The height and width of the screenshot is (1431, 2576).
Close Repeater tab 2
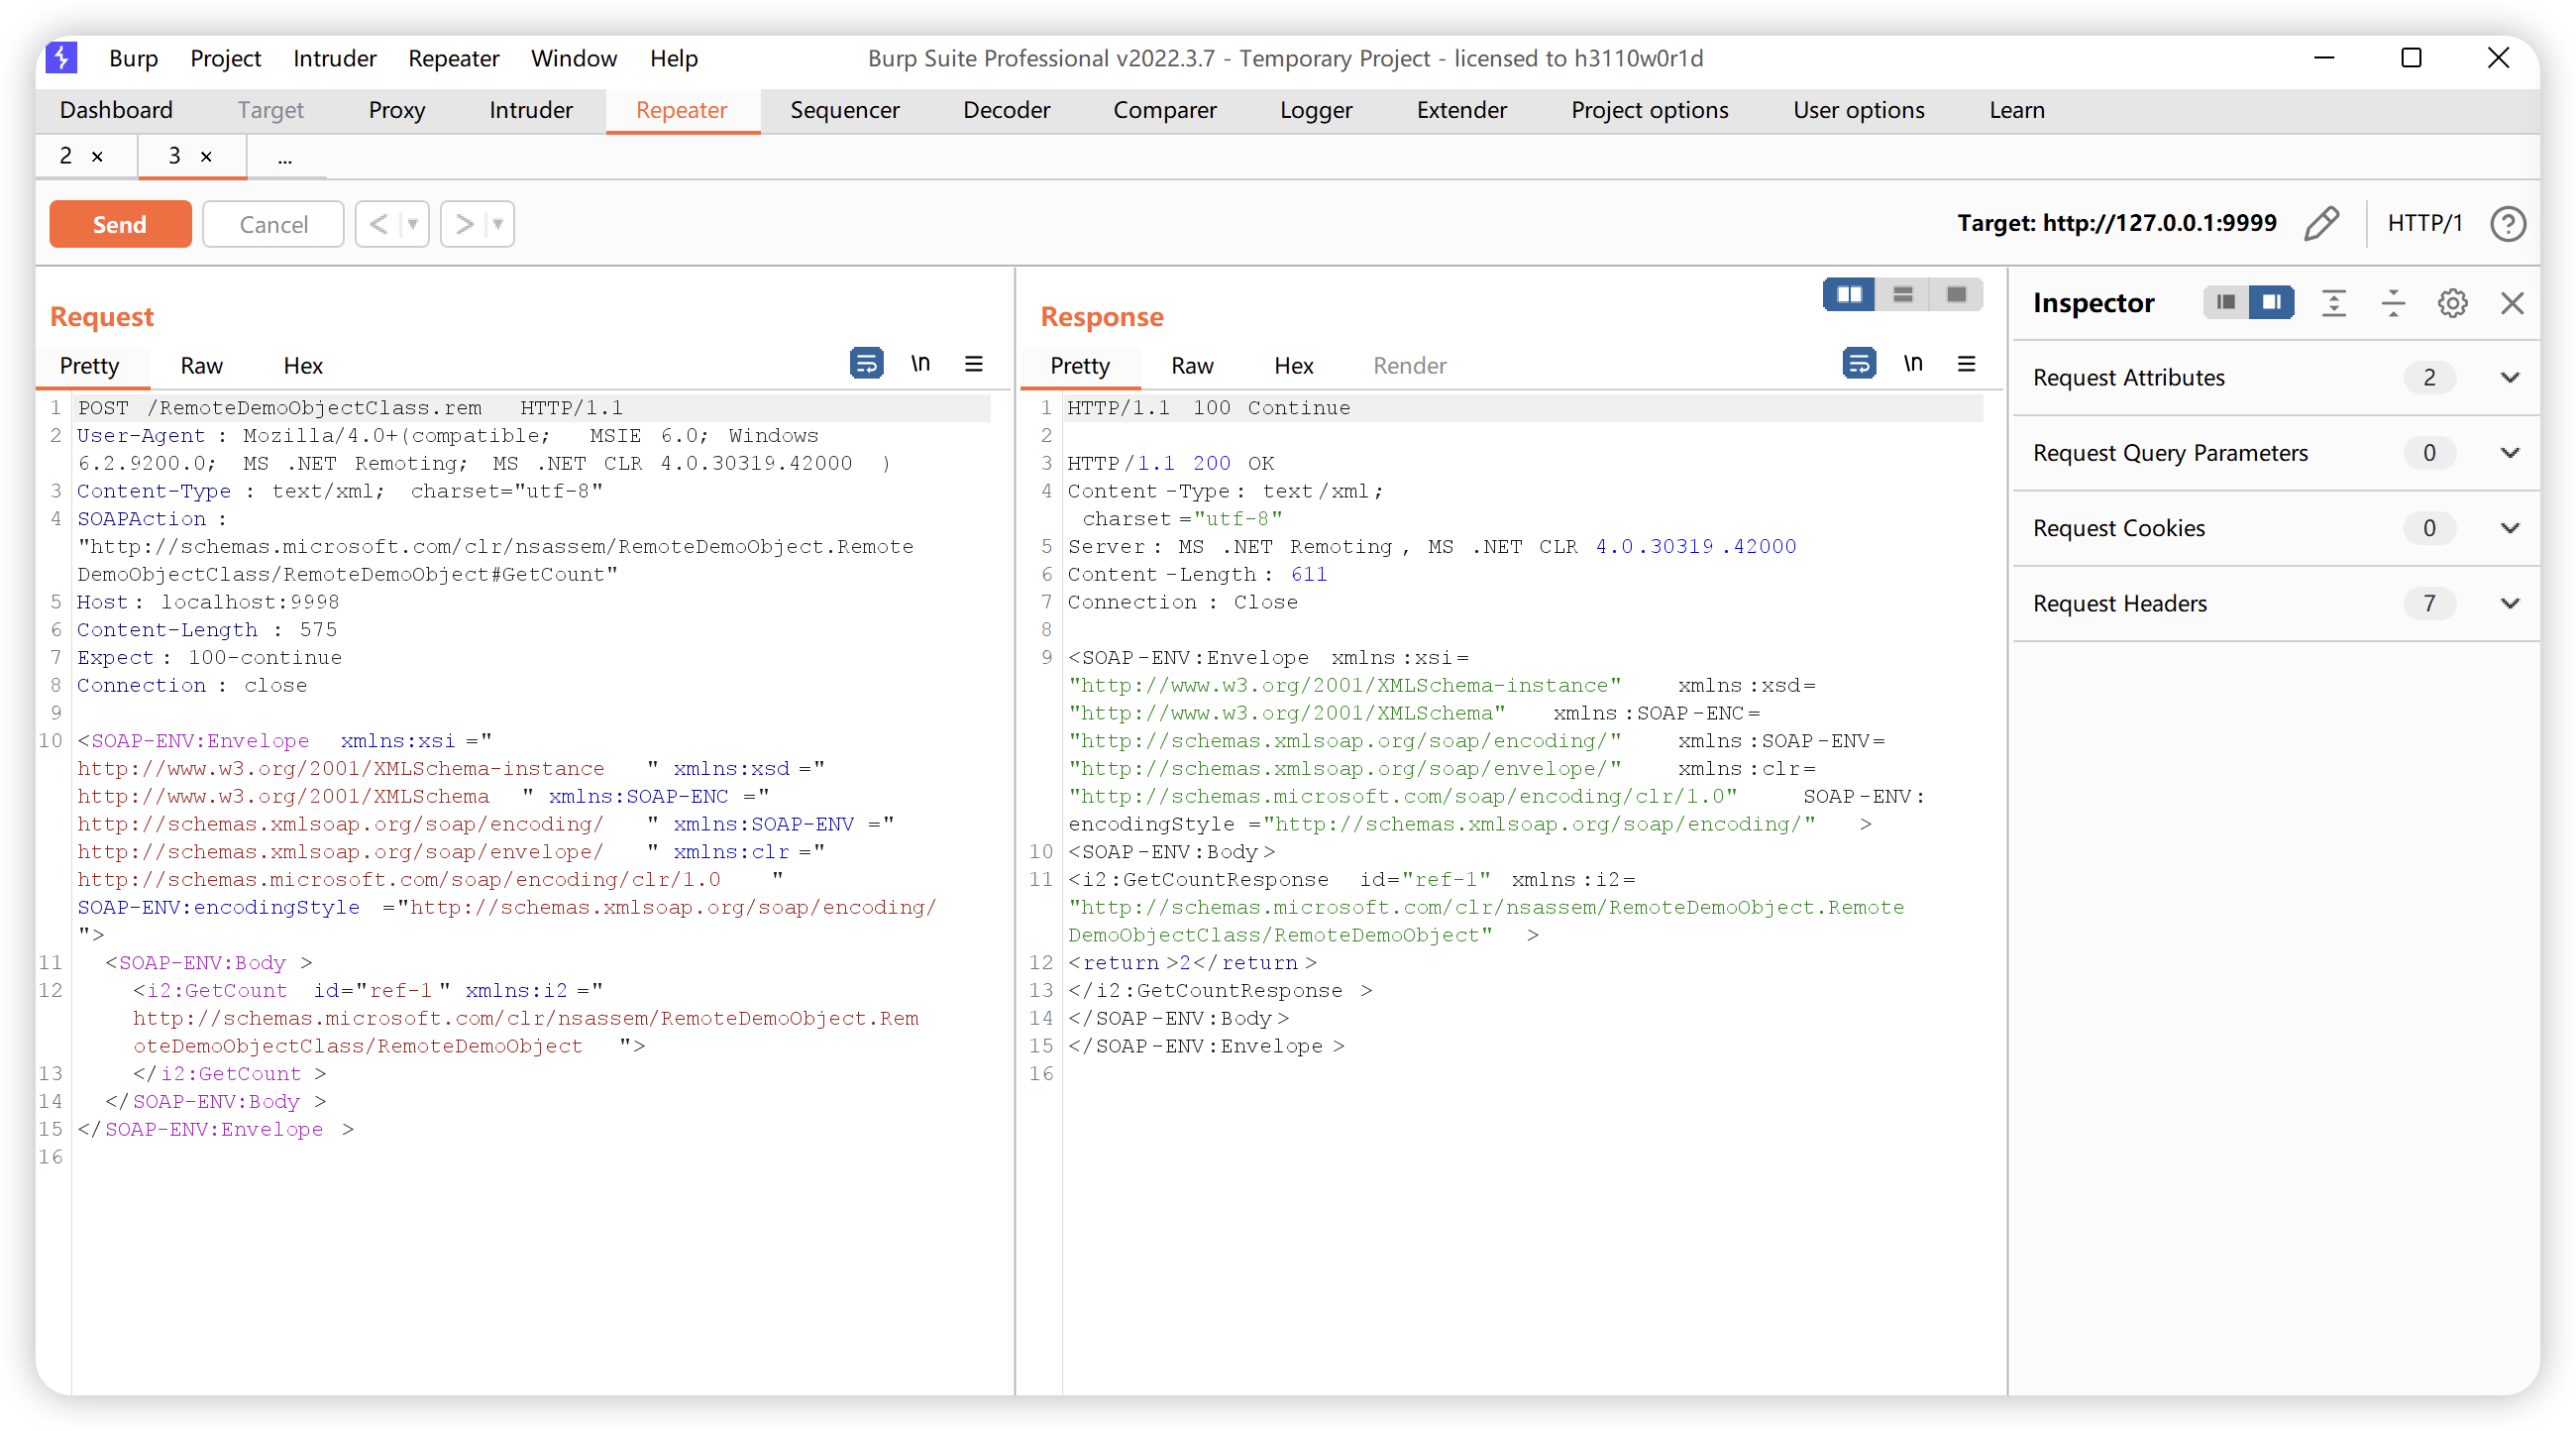click(x=97, y=157)
